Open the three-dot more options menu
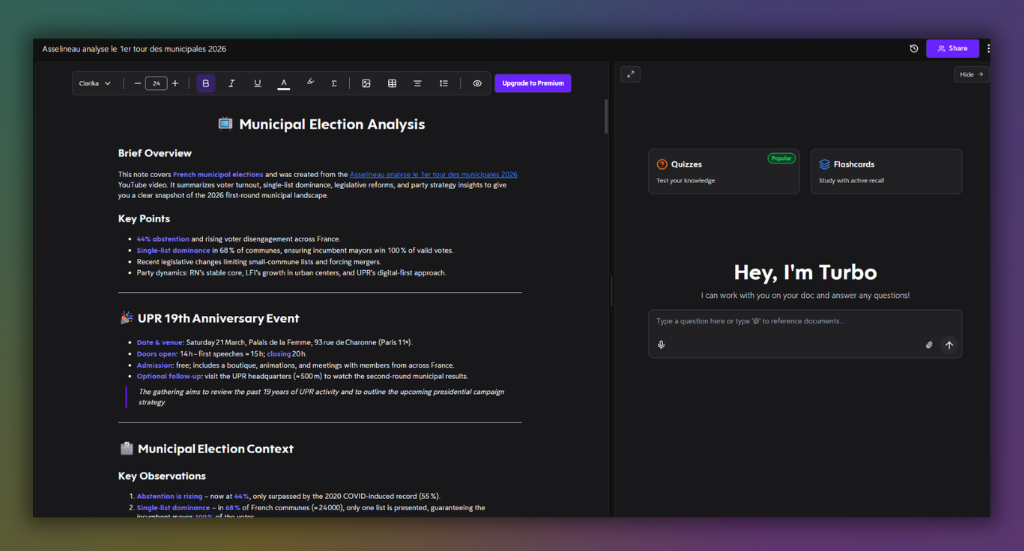This screenshot has width=1024, height=551. pos(988,48)
